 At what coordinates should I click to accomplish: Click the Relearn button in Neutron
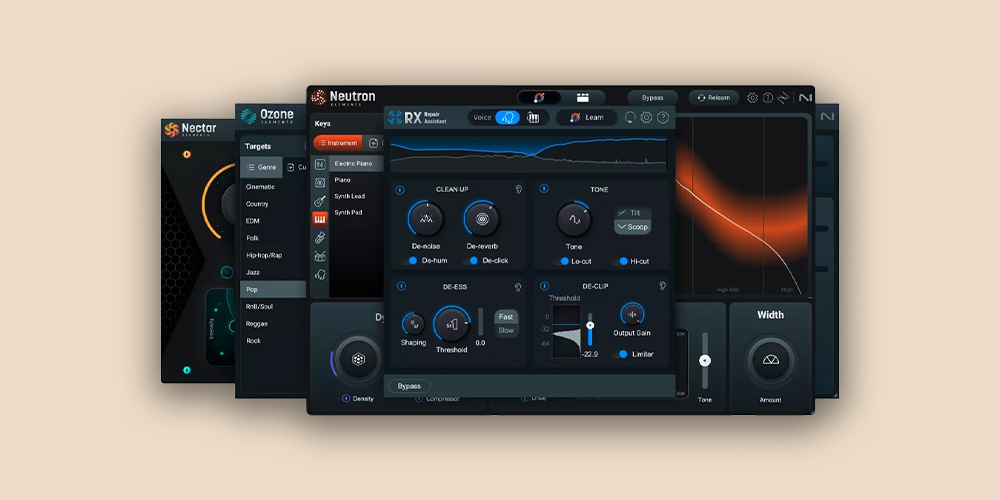tap(714, 98)
